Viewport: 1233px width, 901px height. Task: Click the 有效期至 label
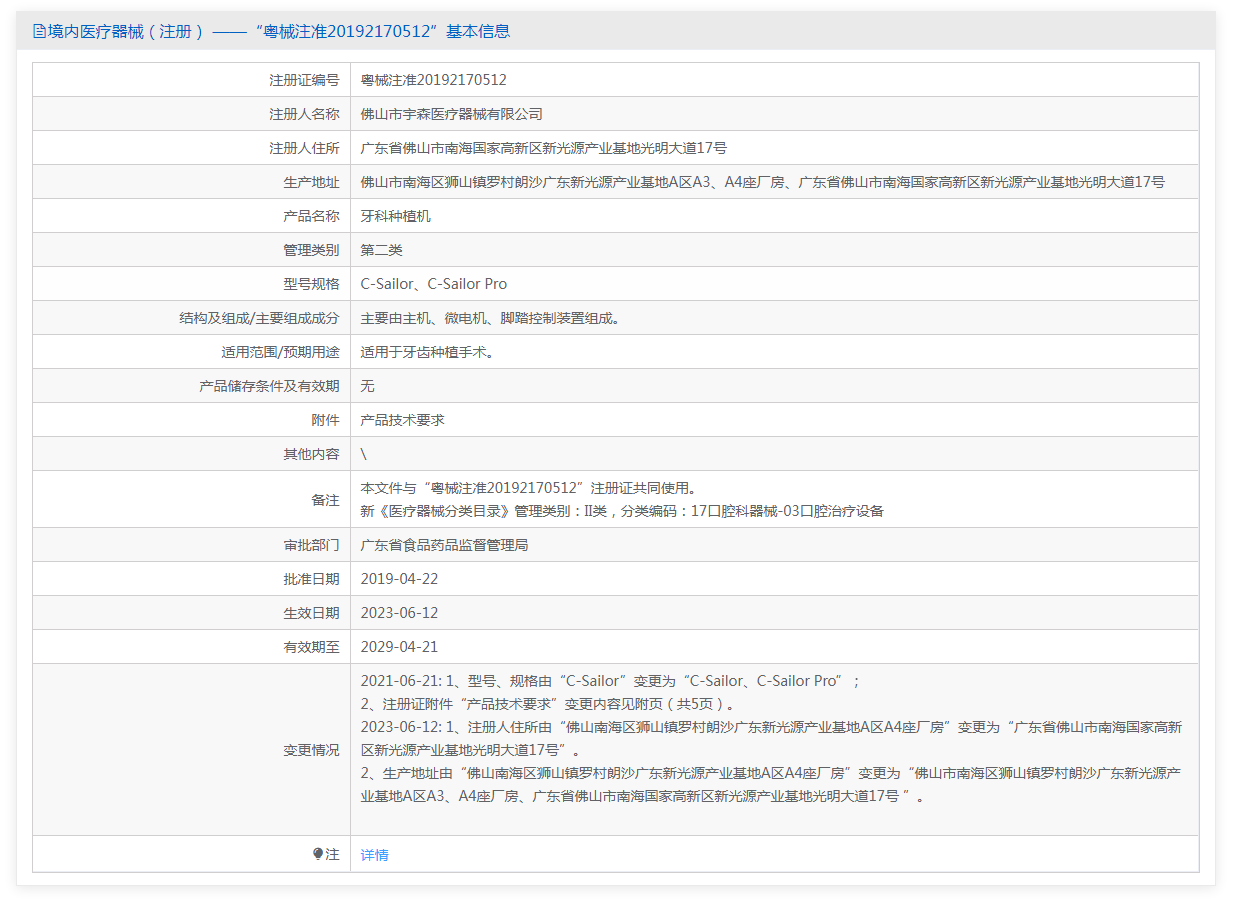311,647
